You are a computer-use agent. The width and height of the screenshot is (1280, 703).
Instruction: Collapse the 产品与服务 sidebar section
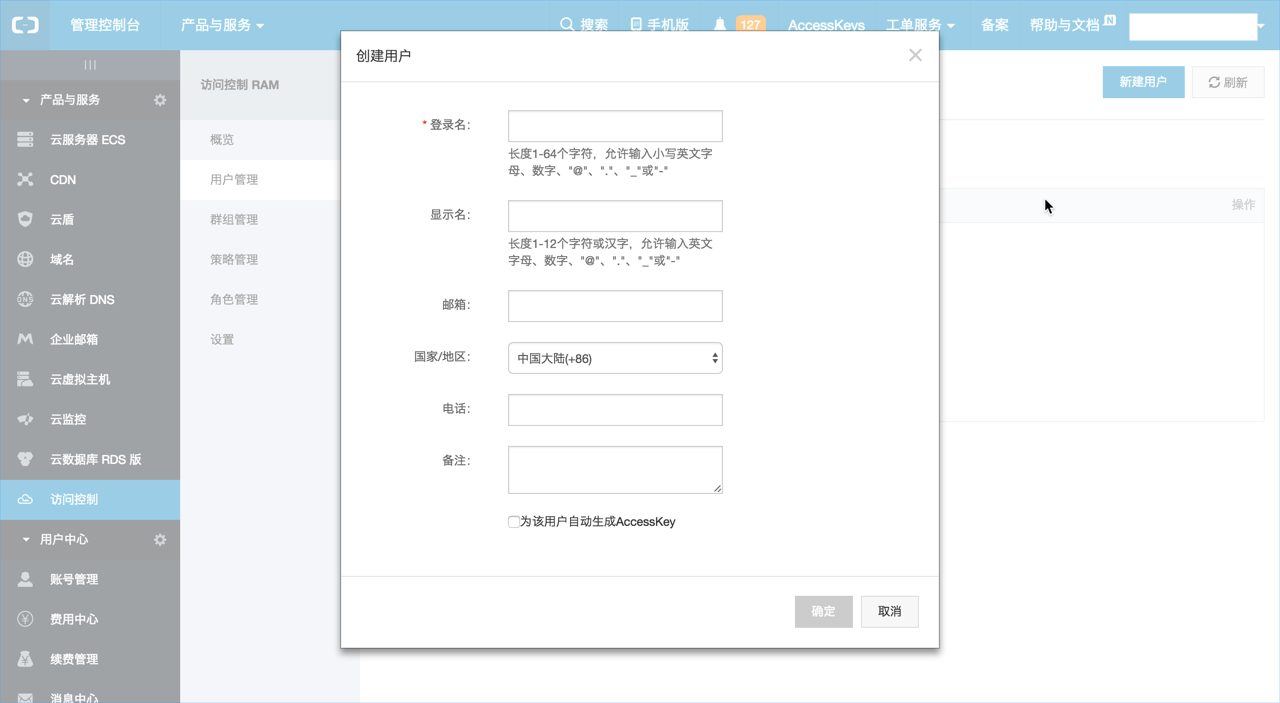(x=26, y=100)
